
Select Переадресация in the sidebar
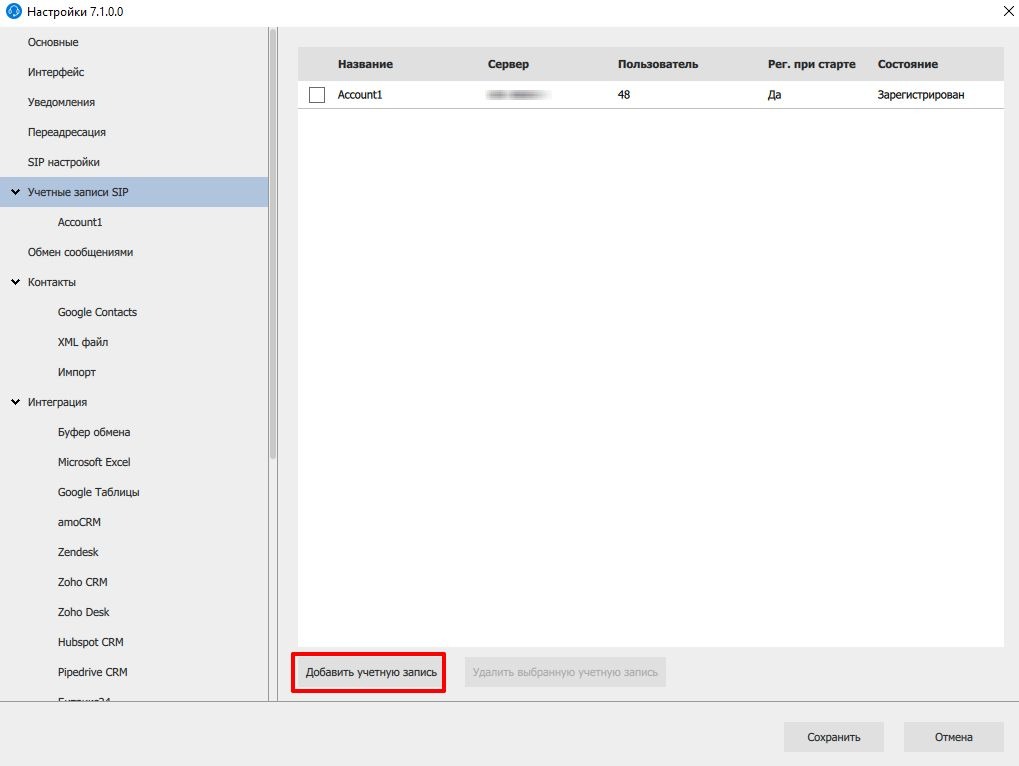point(66,132)
